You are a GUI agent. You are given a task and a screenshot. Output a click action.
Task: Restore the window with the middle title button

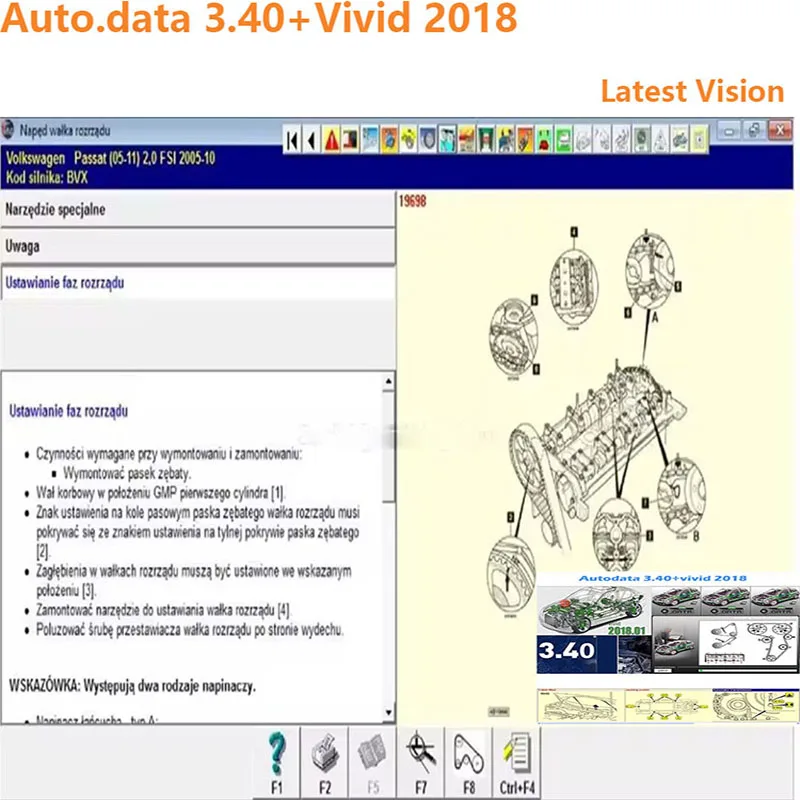pos(753,131)
